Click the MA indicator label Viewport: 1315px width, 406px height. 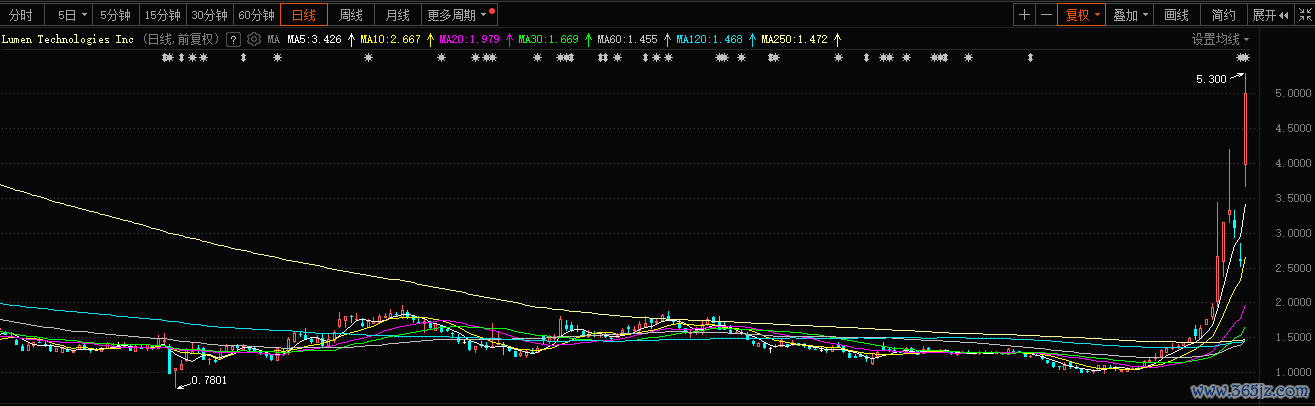pos(273,40)
